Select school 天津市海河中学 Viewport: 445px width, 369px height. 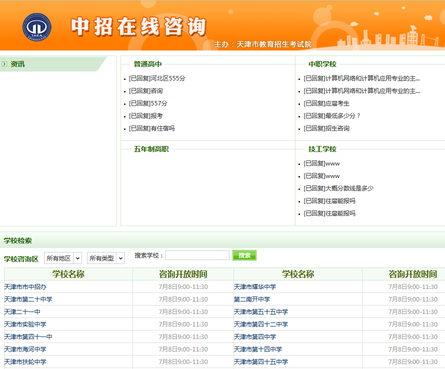25,349
